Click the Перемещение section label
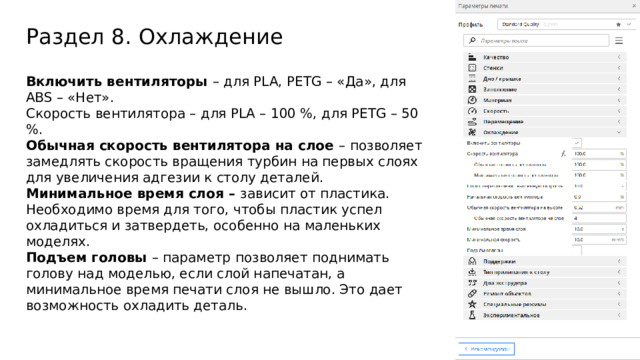Image resolution: width=640 pixels, height=360 pixels. click(x=503, y=122)
